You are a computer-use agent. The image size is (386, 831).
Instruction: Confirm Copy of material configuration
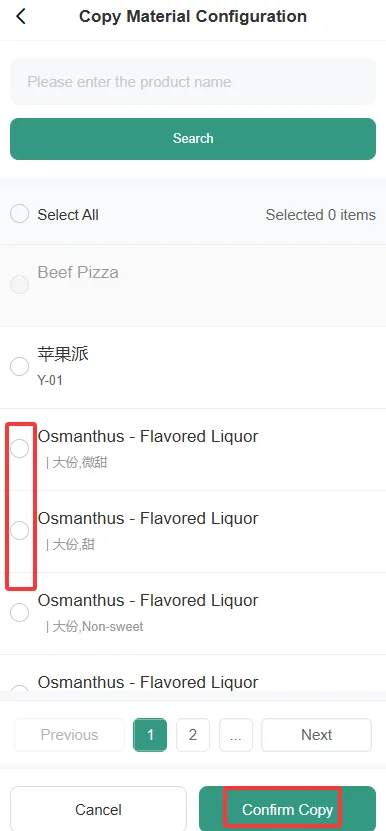(x=287, y=809)
